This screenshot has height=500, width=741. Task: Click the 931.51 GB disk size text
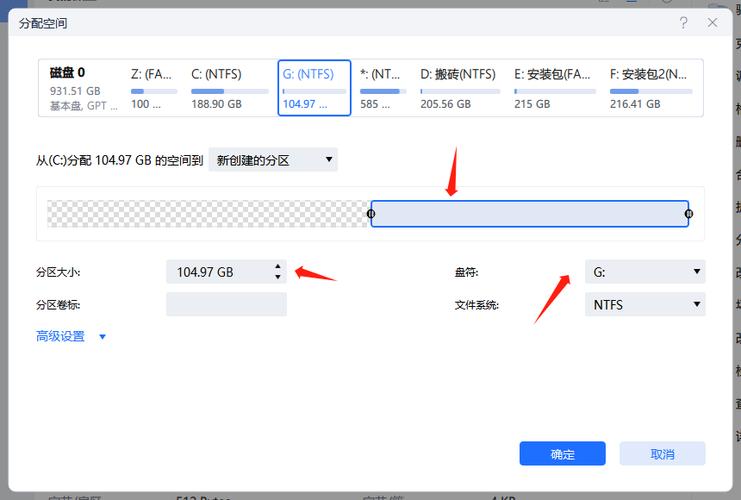pos(75,91)
